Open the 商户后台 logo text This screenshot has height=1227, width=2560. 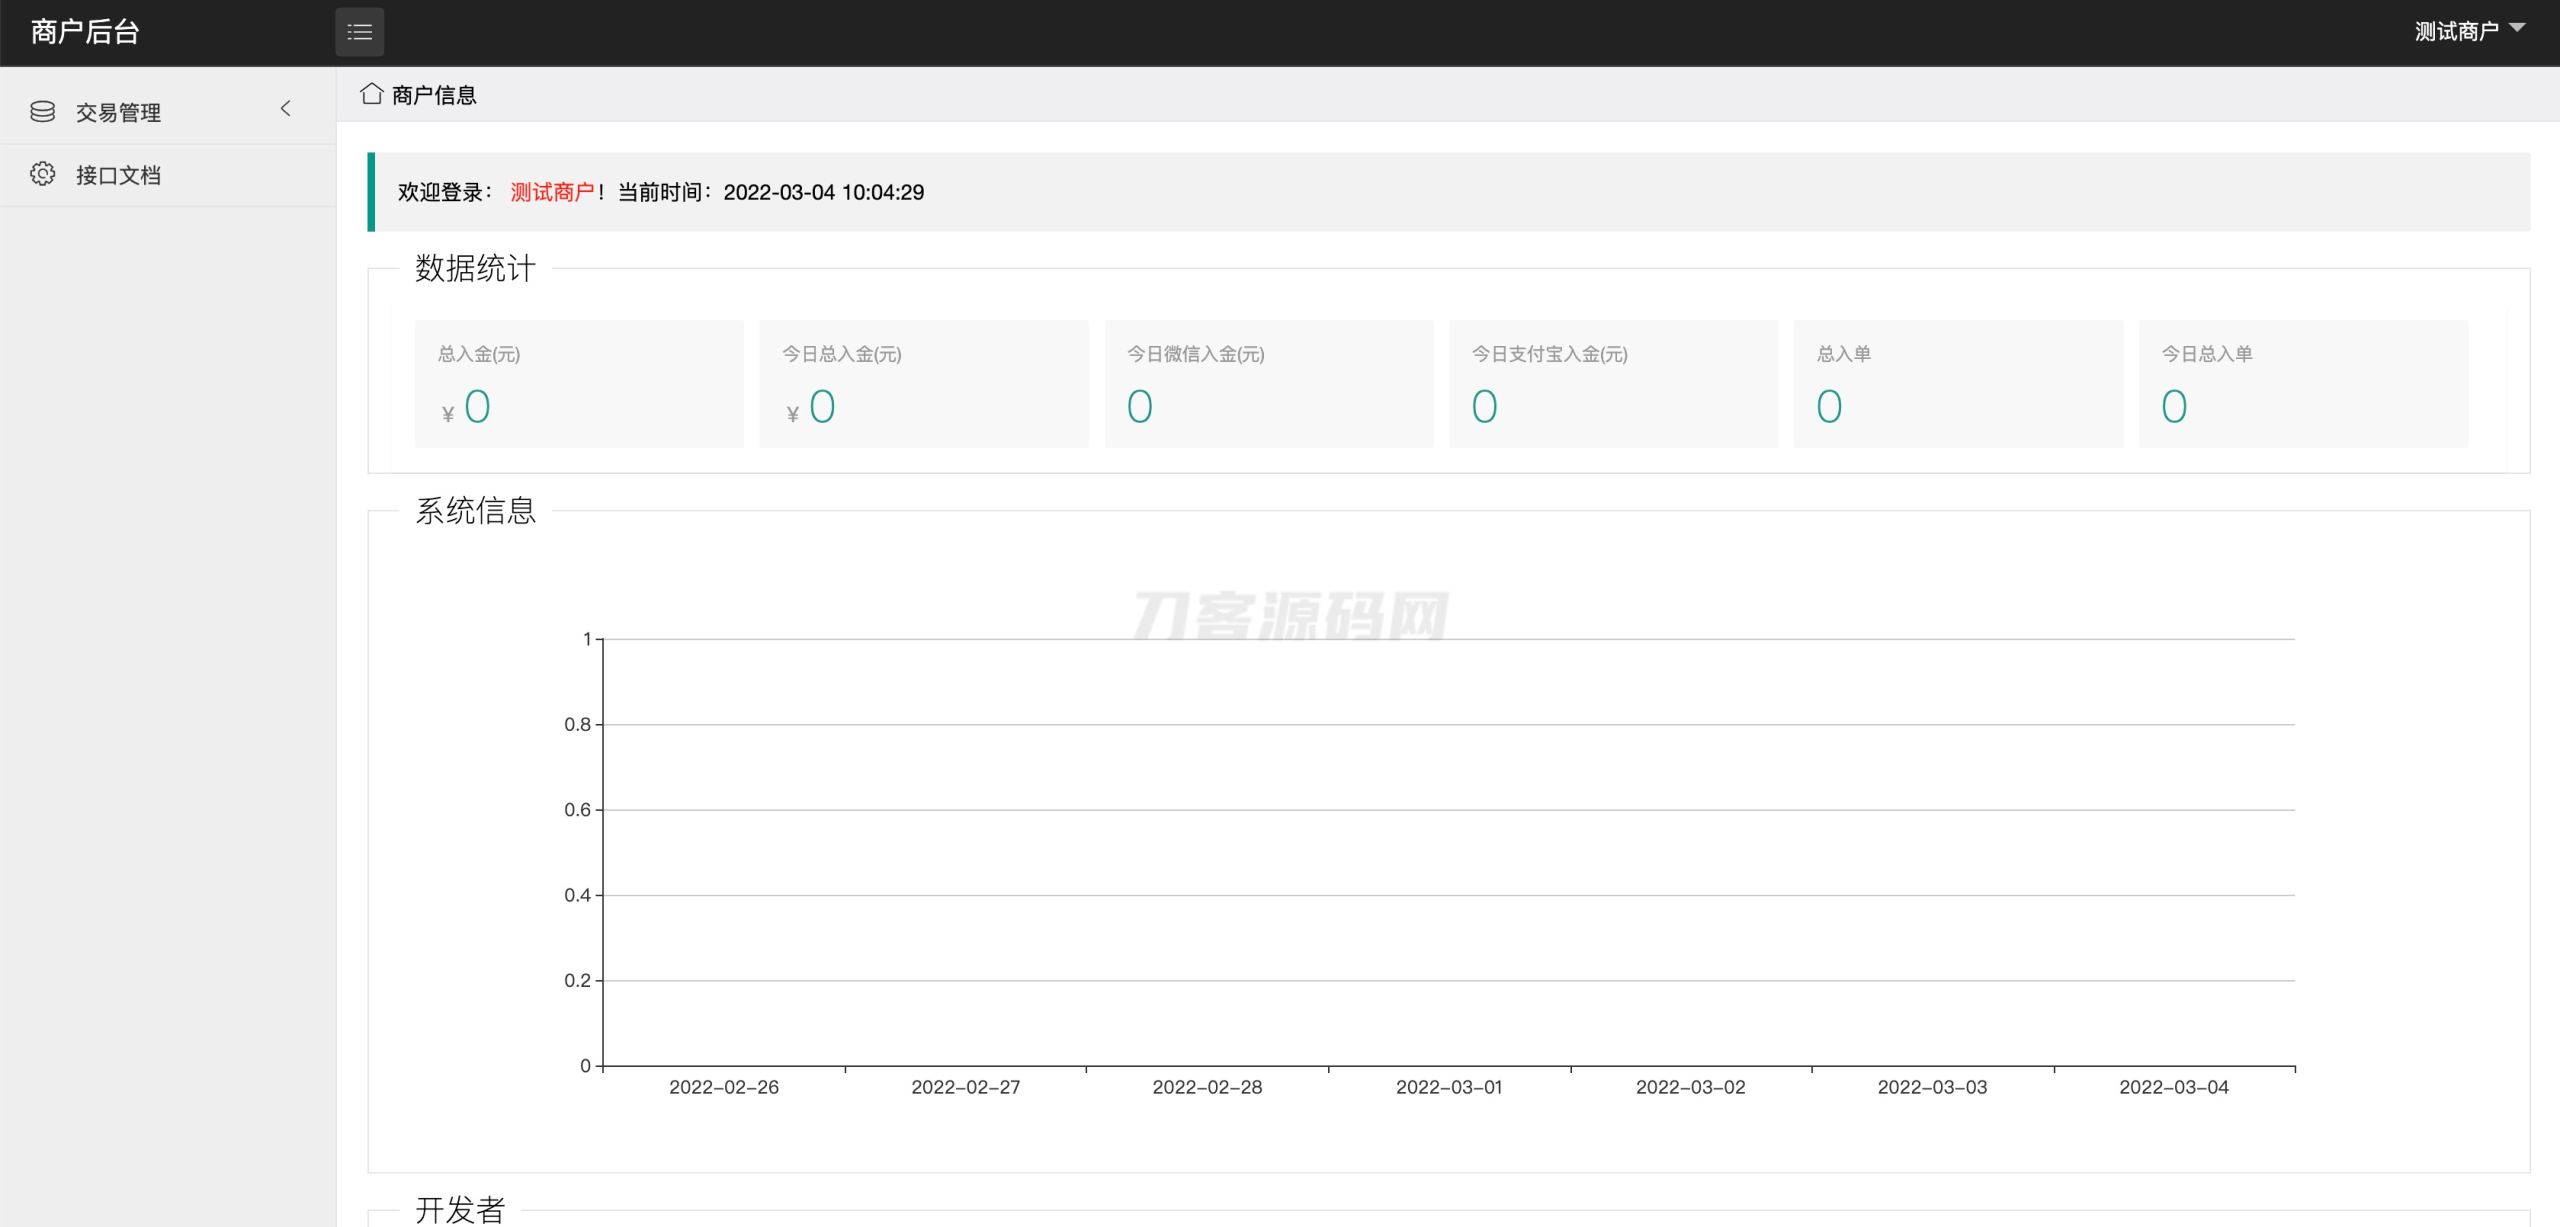84,31
